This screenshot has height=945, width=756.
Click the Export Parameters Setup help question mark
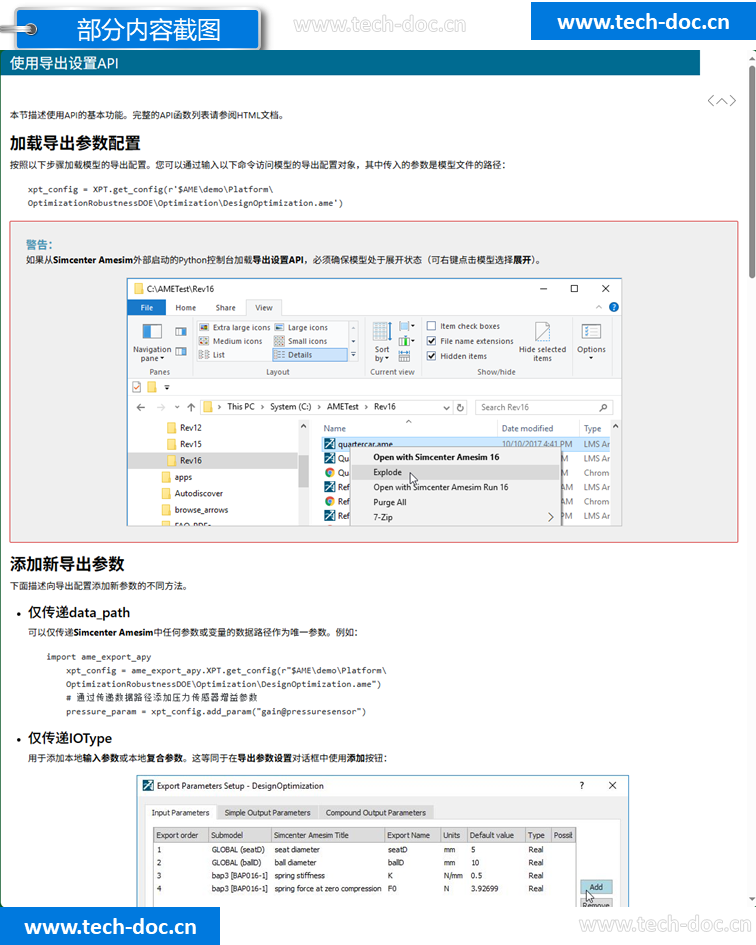582,785
